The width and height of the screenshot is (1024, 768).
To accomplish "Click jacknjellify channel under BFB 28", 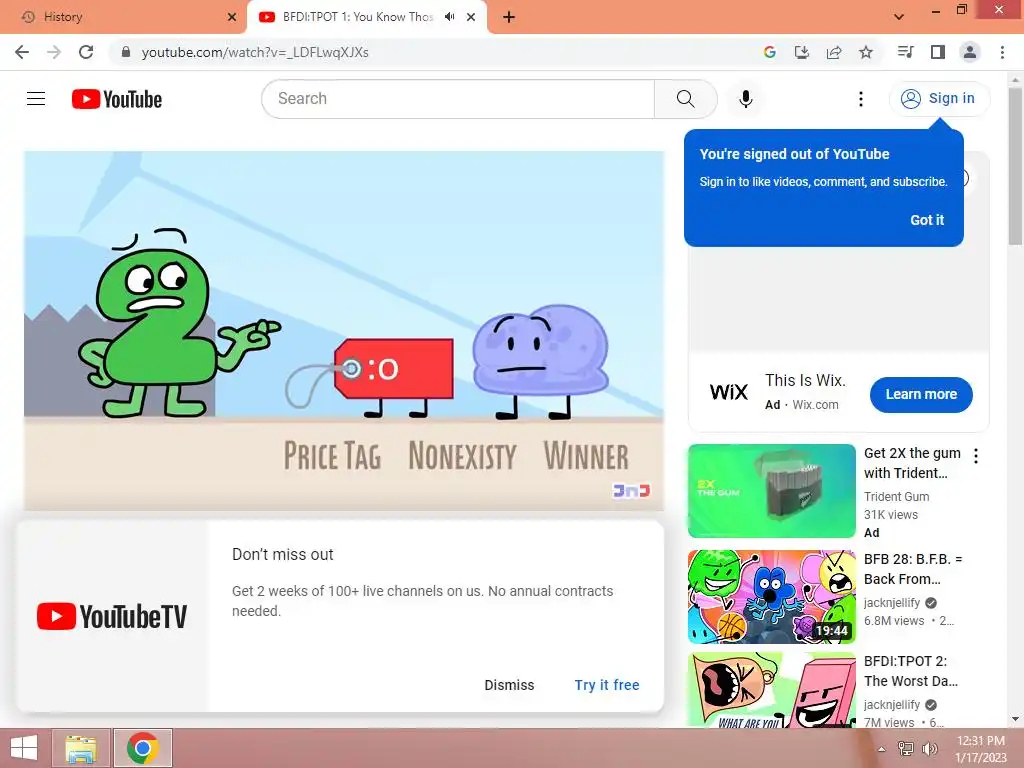I will pos(891,603).
